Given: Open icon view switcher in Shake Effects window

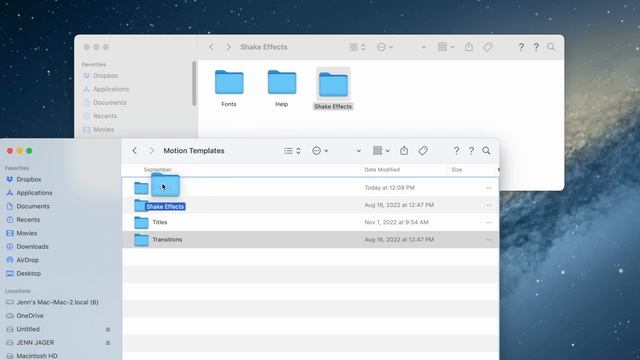Looking at the screenshot, I should (x=357, y=47).
